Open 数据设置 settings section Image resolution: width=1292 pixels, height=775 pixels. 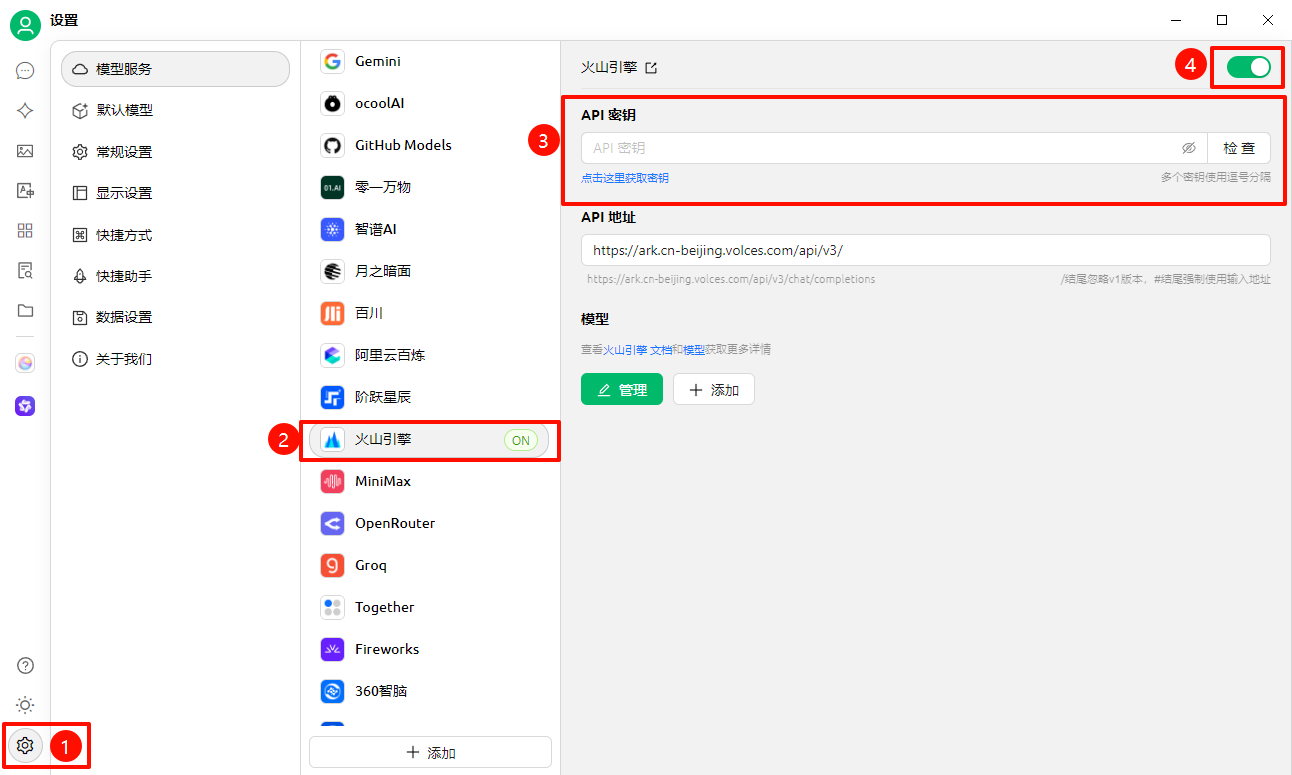175,317
